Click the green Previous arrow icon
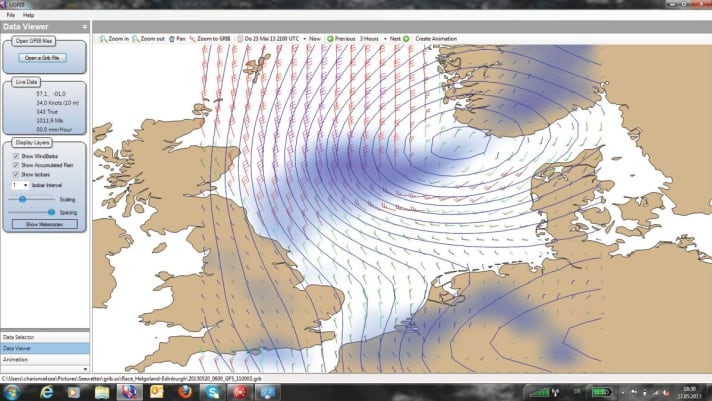This screenshot has height=401, width=712. click(x=330, y=39)
